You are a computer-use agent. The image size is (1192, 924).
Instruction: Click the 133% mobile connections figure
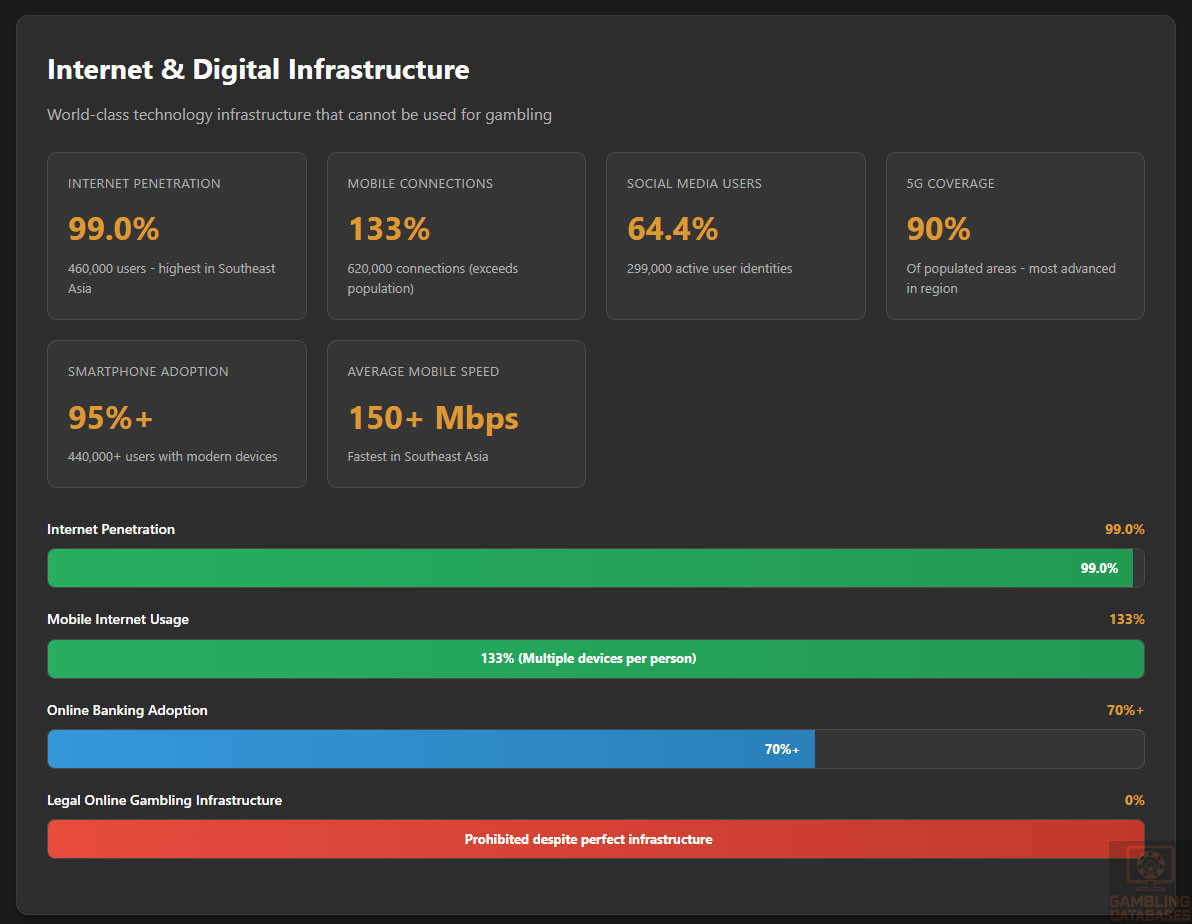coord(389,229)
